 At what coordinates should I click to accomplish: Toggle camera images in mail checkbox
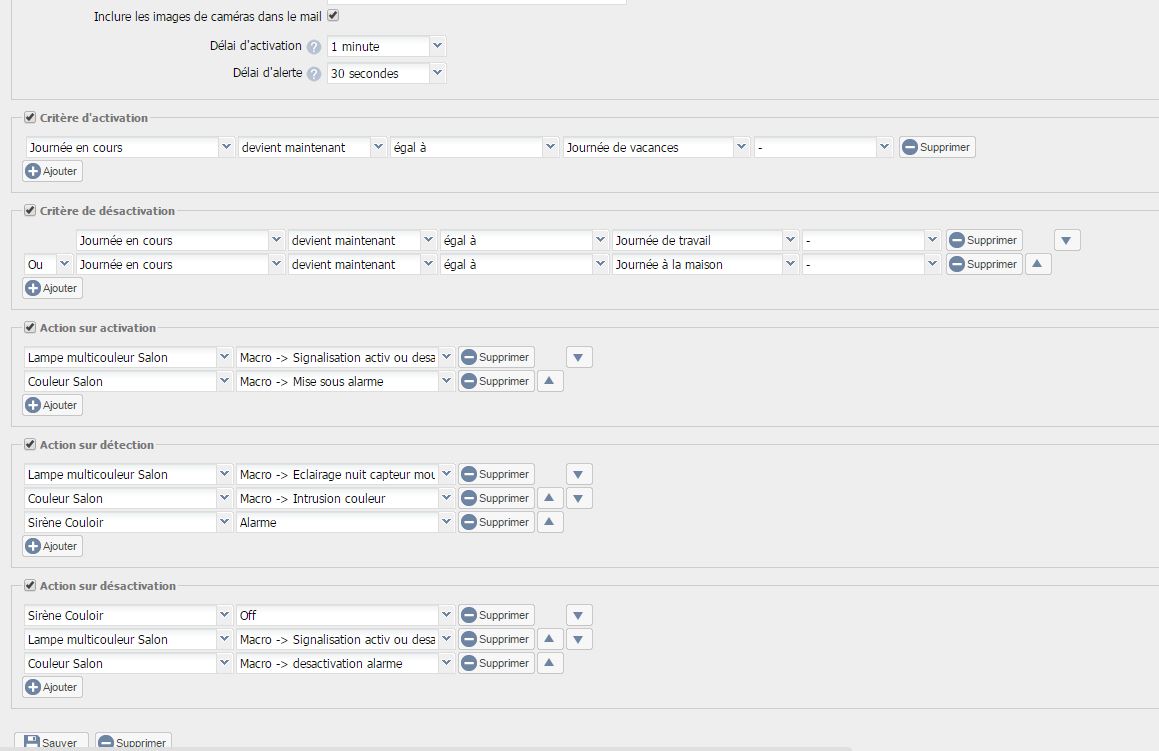coord(333,16)
